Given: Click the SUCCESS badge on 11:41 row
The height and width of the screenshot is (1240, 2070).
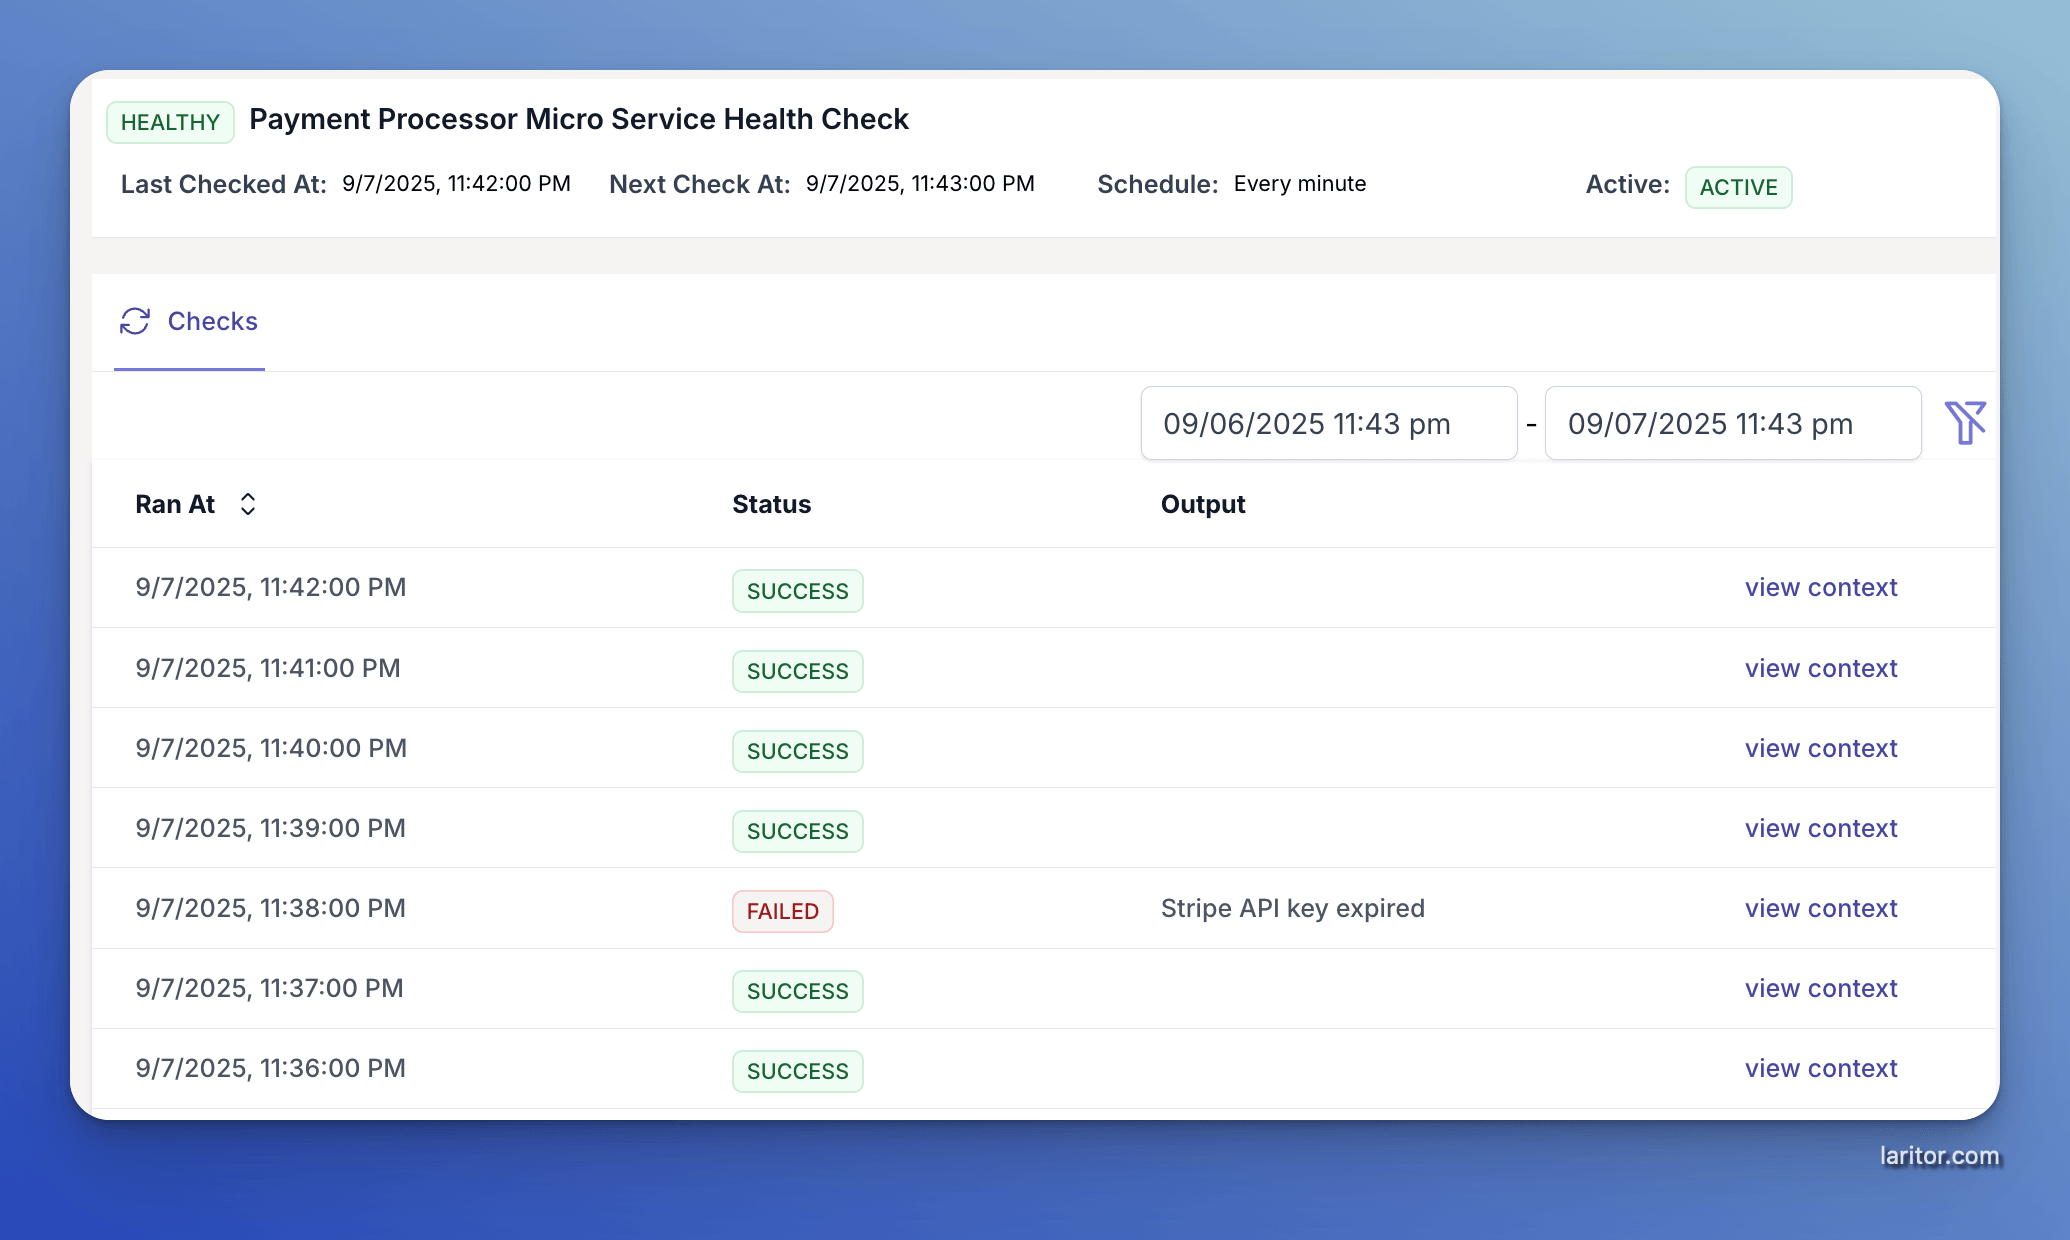Looking at the screenshot, I should (x=797, y=671).
